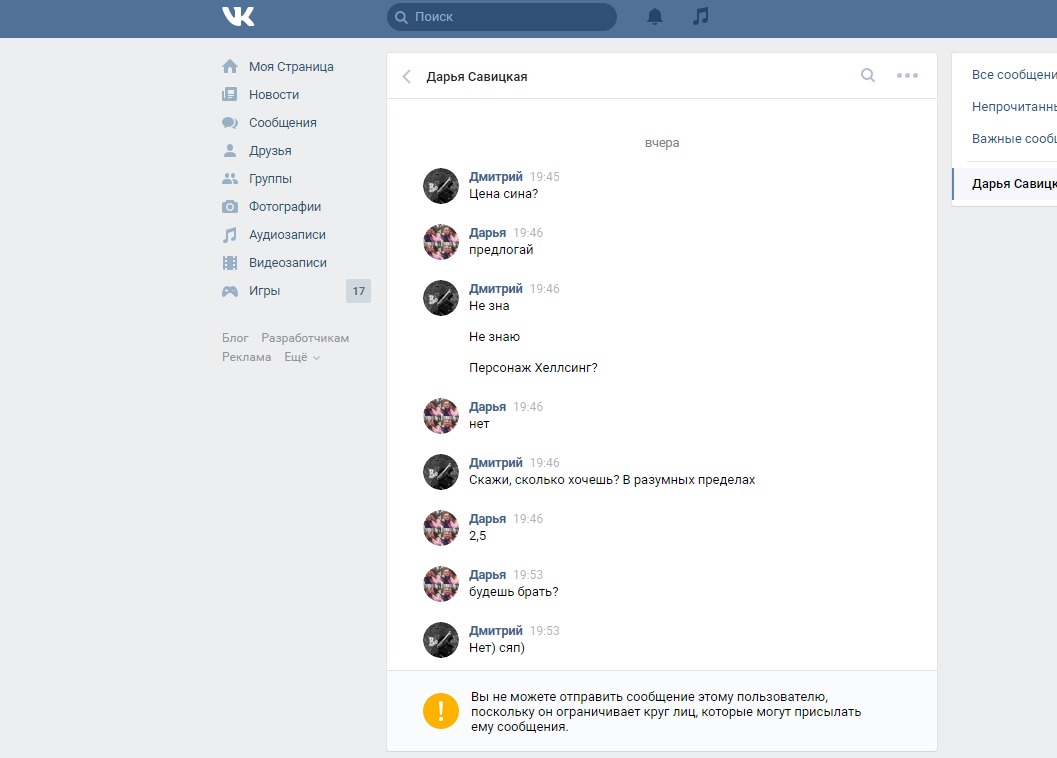Click the camera icon for Фотографии
The height and width of the screenshot is (758, 1057).
point(230,206)
